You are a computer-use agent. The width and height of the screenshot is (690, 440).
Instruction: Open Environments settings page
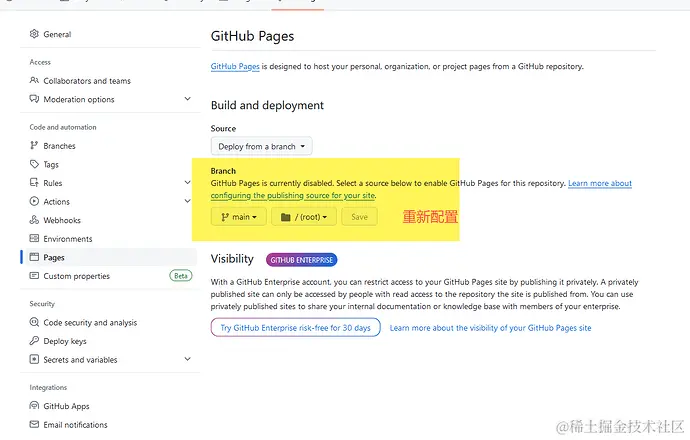(68, 239)
